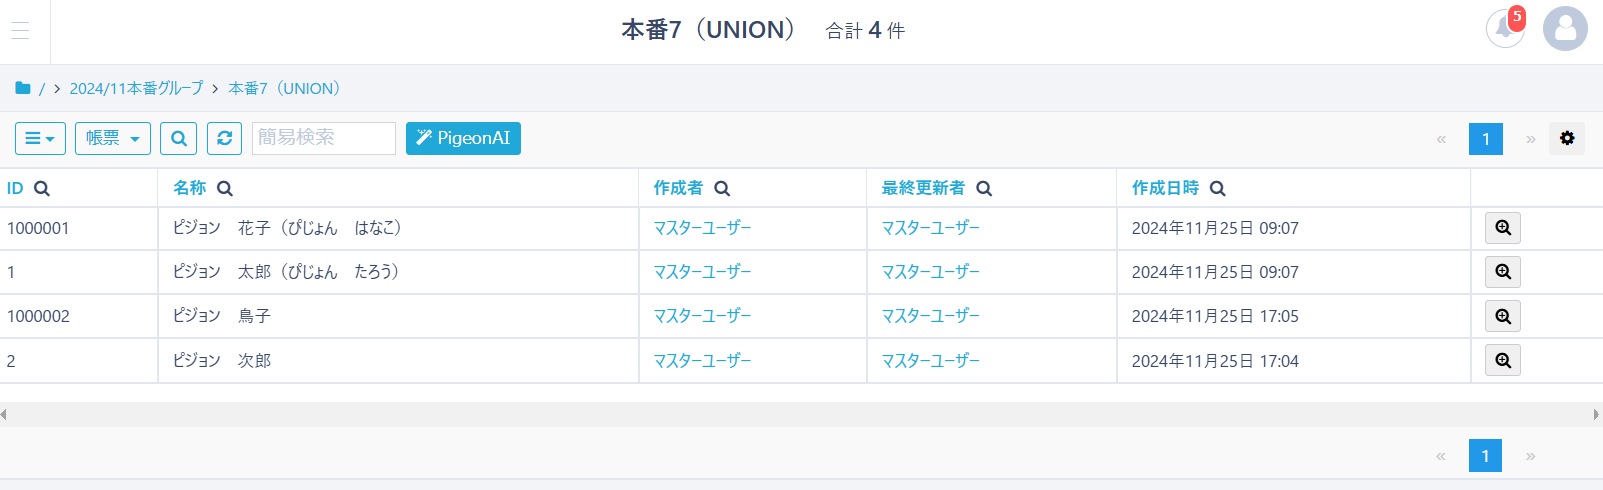1603x490 pixels.
Task: Go to next page in bottom pagination
Action: click(1530, 456)
